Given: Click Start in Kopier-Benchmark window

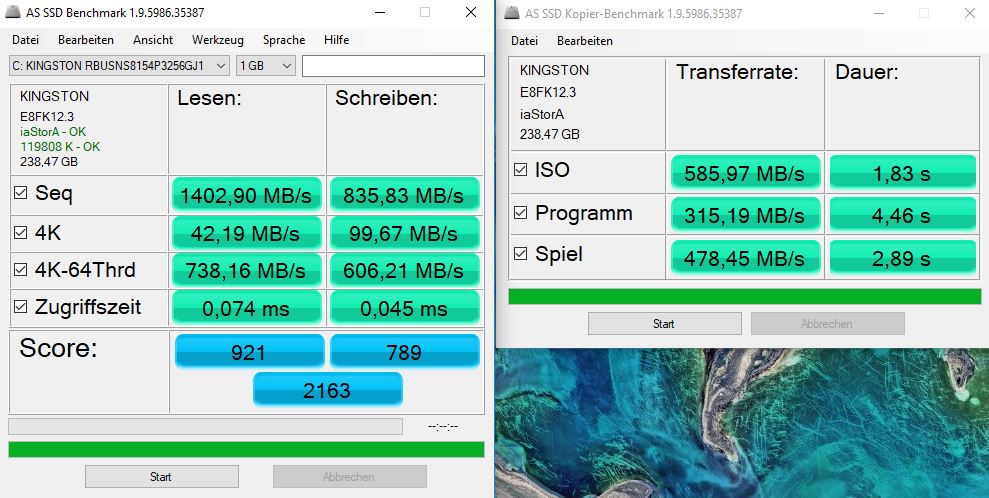Looking at the screenshot, I should point(664,323).
